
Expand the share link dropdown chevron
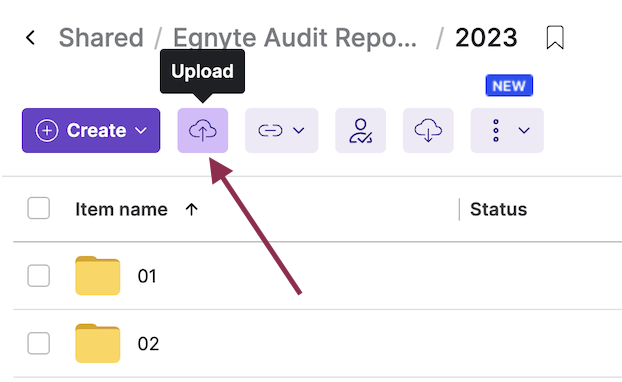tap(299, 131)
